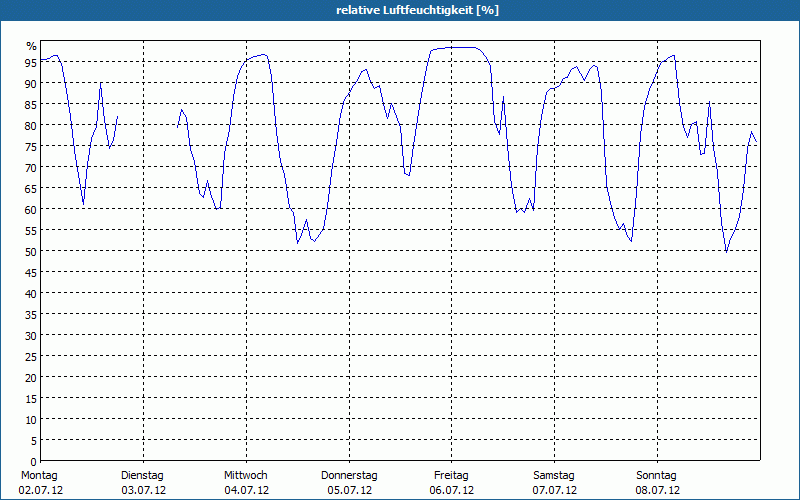Click the date 05.07.12
This screenshot has height=500, width=800.
tap(349, 491)
